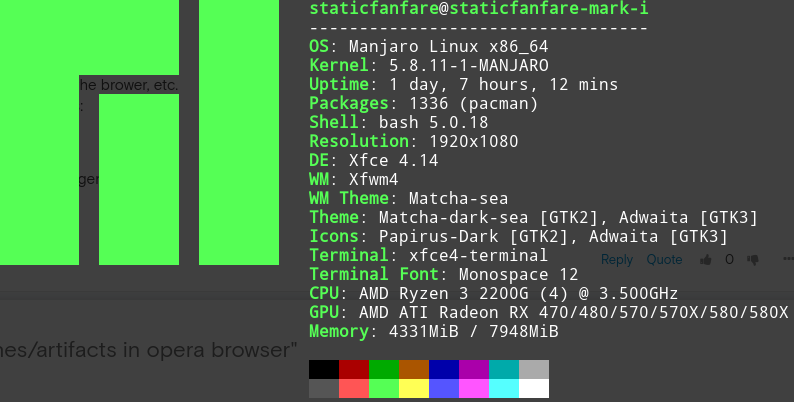Click the OS line 'Manjaro Linux x86_64'

coord(429,47)
